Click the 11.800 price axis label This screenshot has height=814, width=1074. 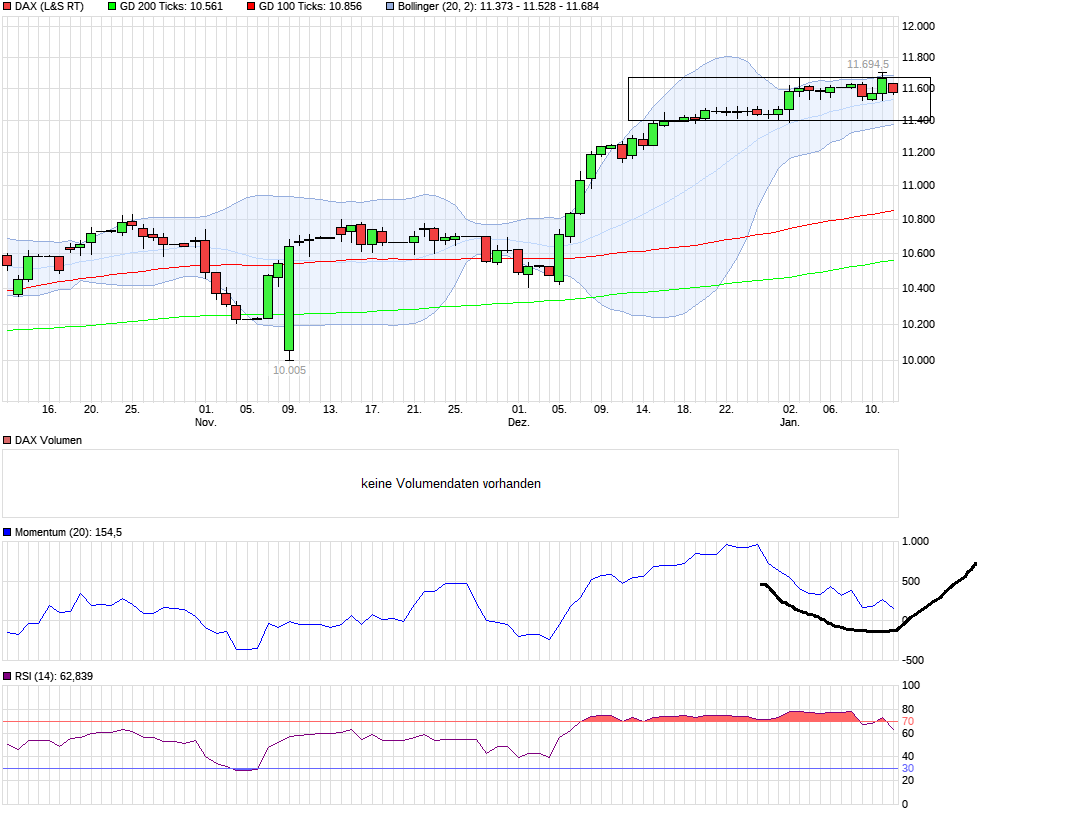(x=918, y=58)
